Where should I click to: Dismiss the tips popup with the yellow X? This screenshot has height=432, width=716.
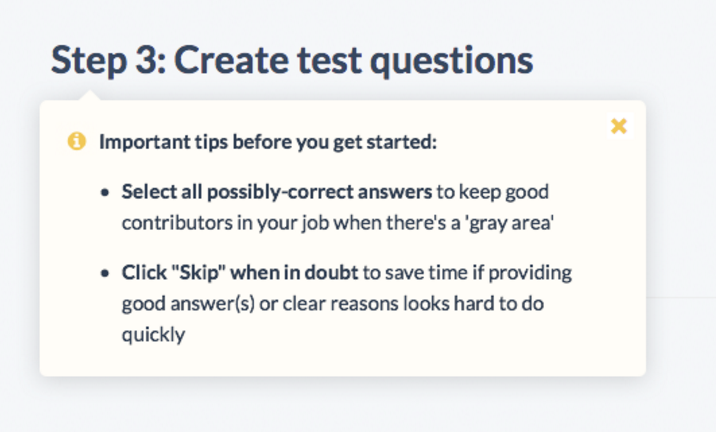(x=619, y=126)
